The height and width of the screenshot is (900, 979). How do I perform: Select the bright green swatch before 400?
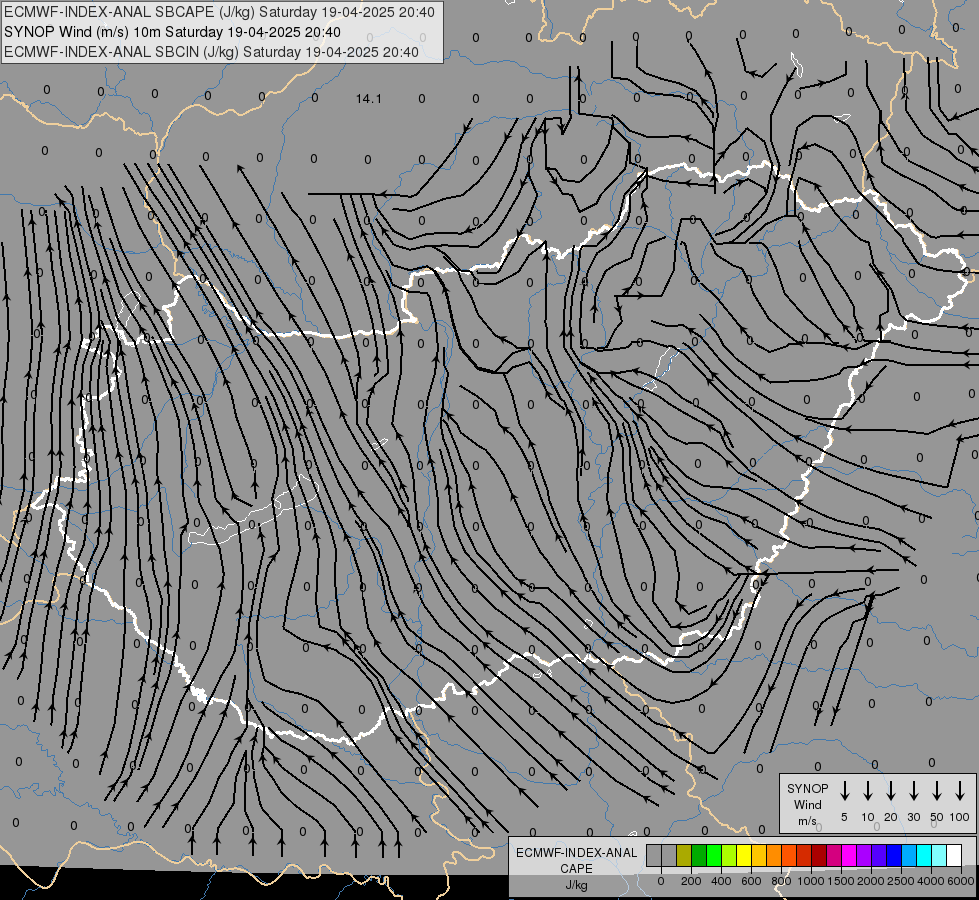(x=714, y=855)
